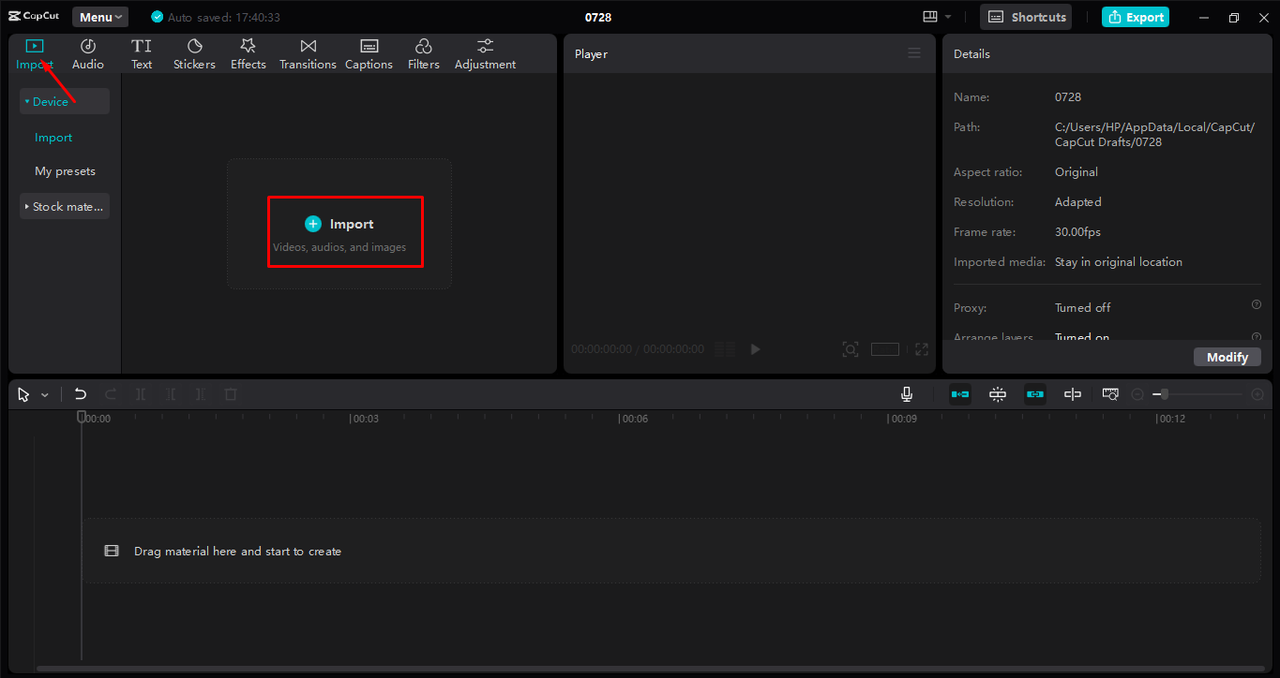The width and height of the screenshot is (1280, 678).
Task: Redo the last action
Action: (111, 395)
